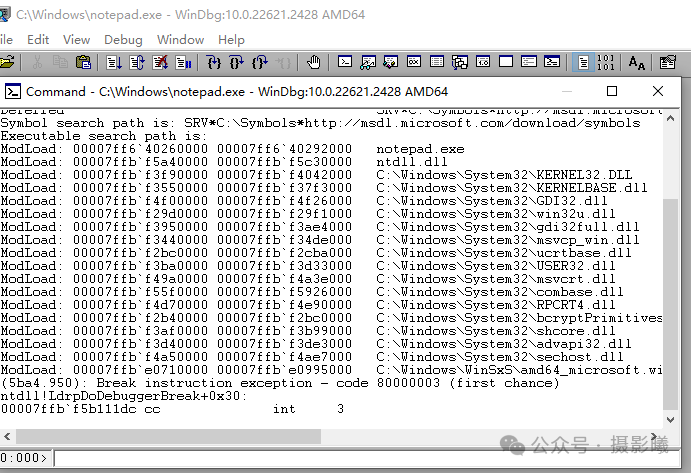This screenshot has height=473, width=691.
Task: Click the Font (AA) toolbar icon
Action: tap(637, 62)
